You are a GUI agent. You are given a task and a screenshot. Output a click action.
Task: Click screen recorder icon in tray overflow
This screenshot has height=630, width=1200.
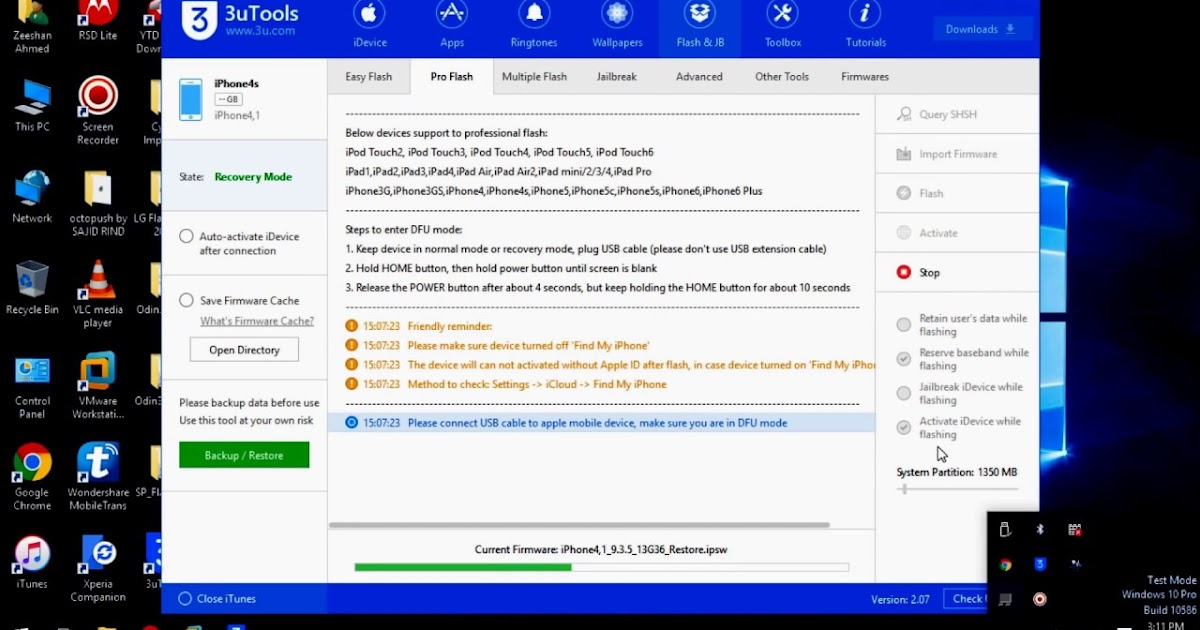point(1040,599)
